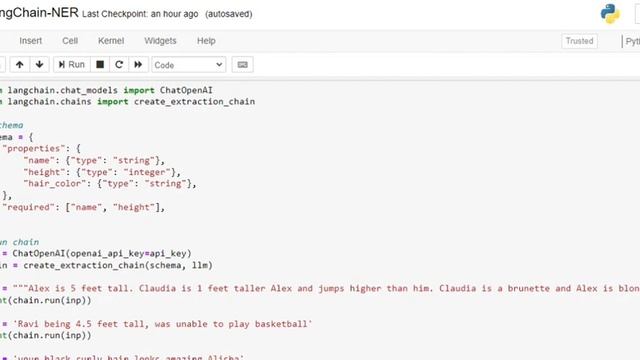Click the notebook title LangChain-NER
The image size is (640, 360).
[x=39, y=13]
